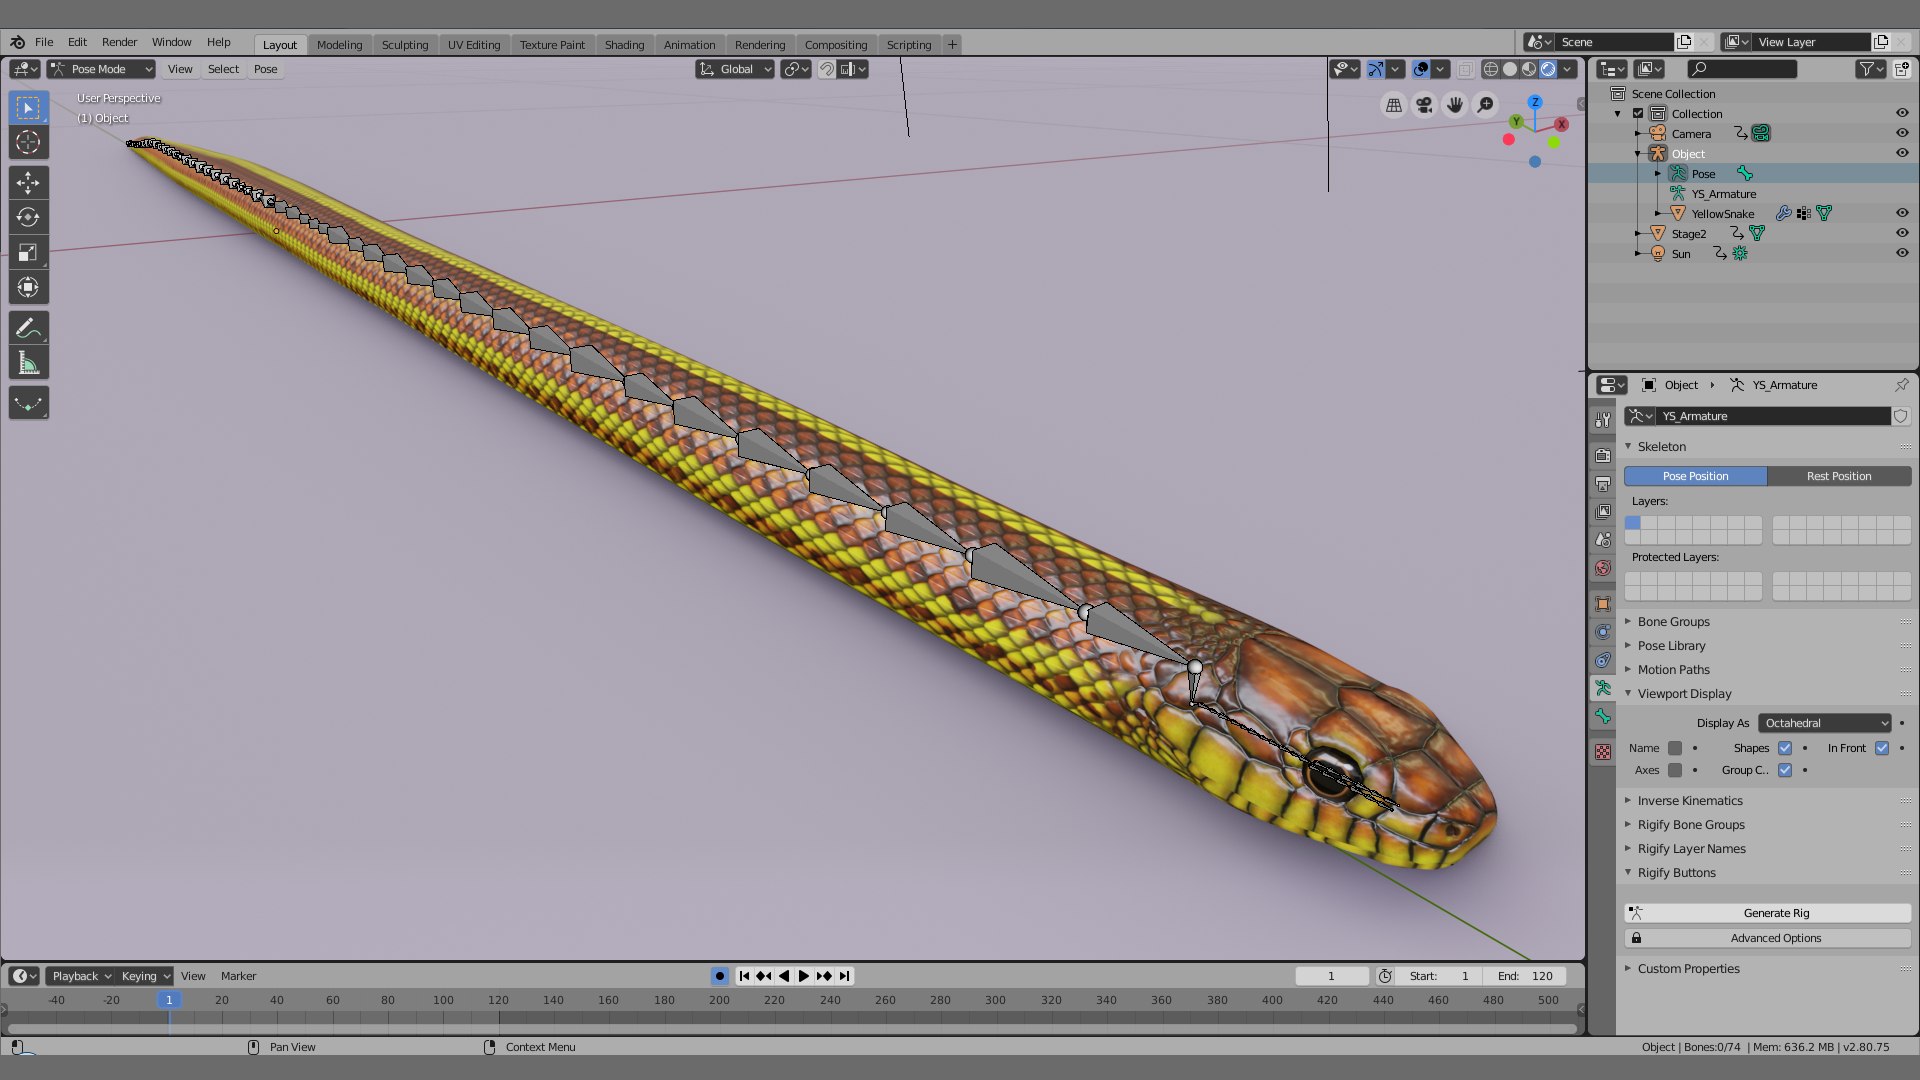The height and width of the screenshot is (1080, 1920).
Task: Click the timeline horizontal scrollbar
Action: click(792, 1029)
